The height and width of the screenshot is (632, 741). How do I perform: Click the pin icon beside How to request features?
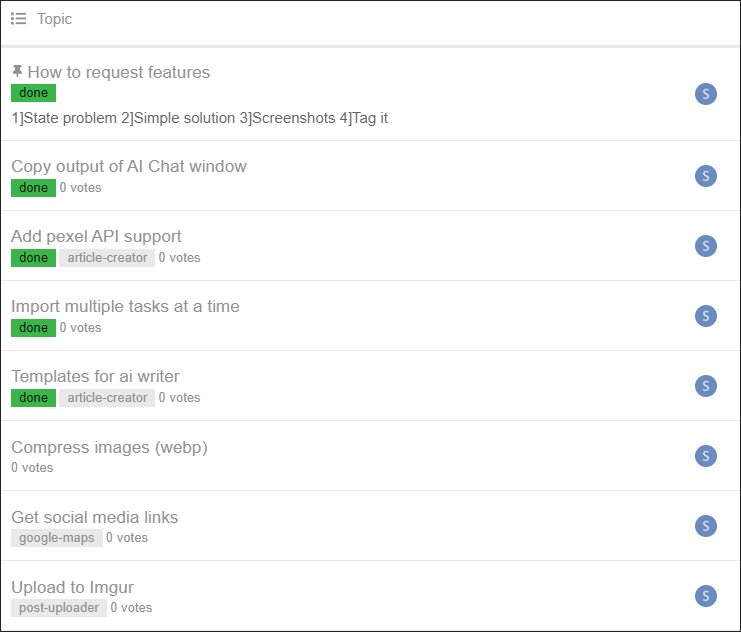pyautogui.click(x=17, y=71)
